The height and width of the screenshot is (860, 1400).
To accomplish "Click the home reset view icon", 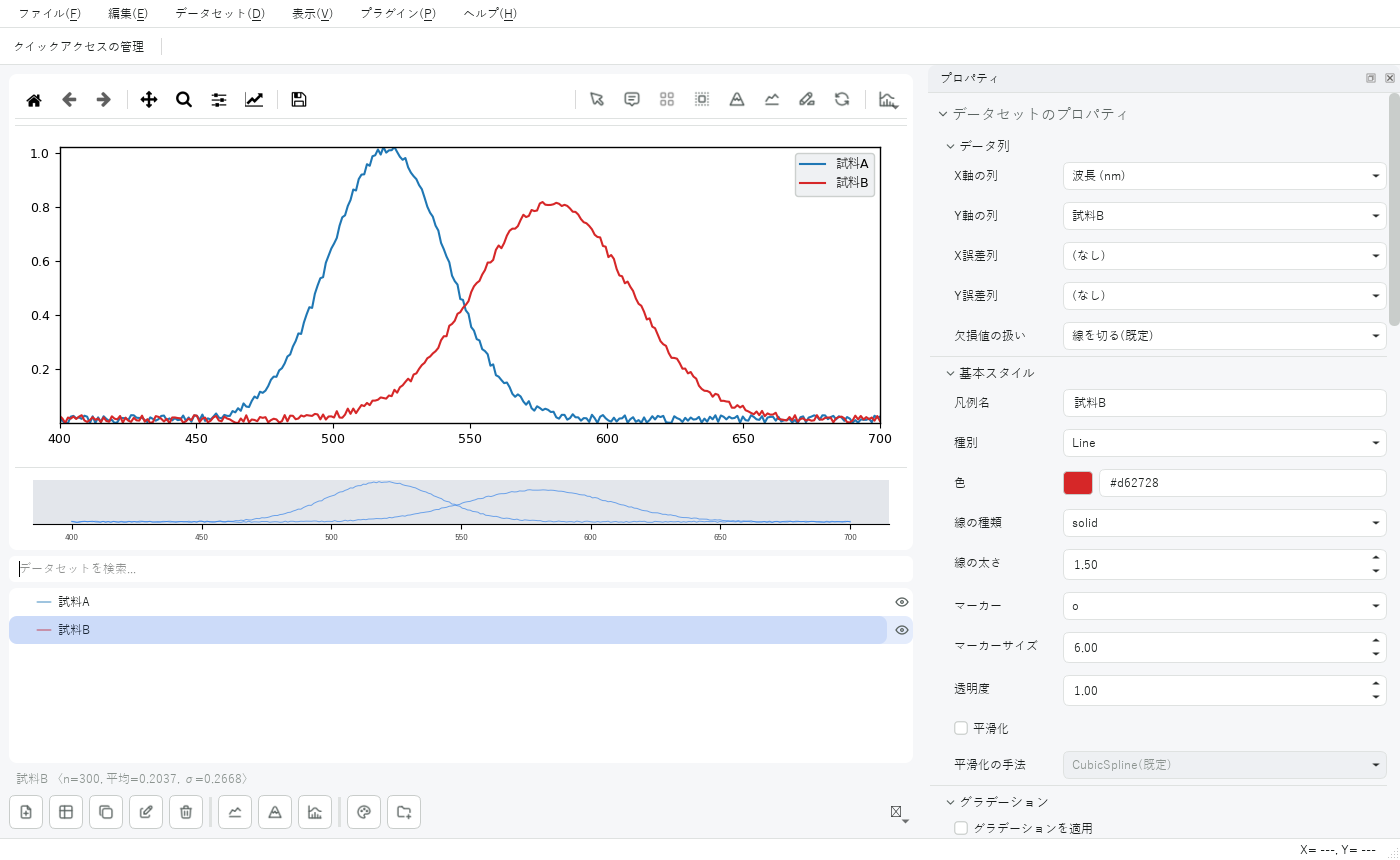I will coord(34,100).
